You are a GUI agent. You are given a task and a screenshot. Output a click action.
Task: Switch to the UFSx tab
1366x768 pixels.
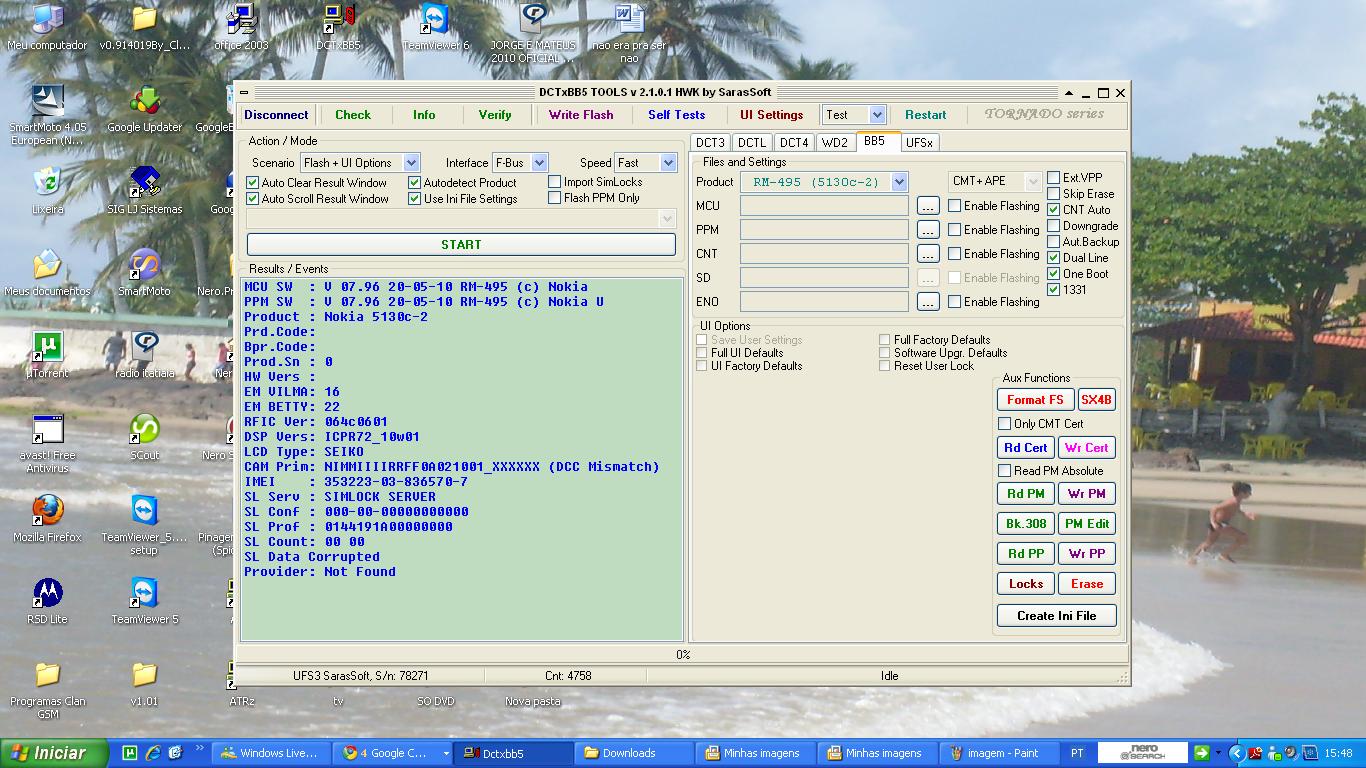pyautogui.click(x=919, y=143)
